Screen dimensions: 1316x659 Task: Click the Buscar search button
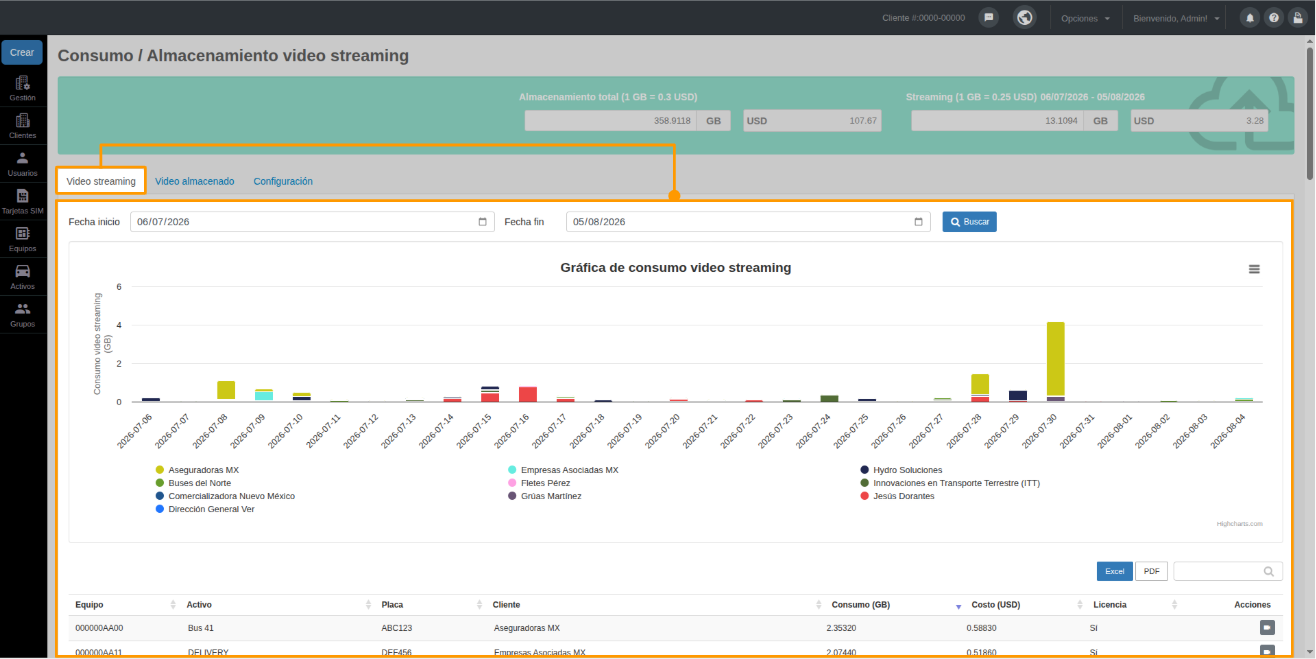coord(969,222)
